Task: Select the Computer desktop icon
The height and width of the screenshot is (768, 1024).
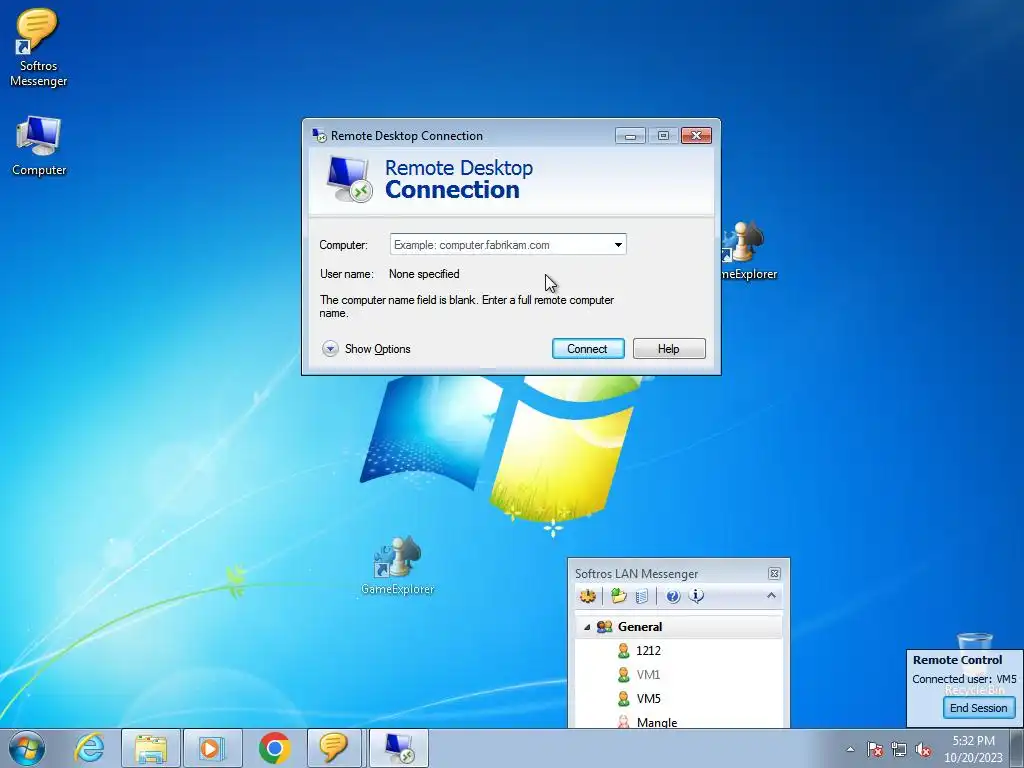Action: click(x=39, y=146)
